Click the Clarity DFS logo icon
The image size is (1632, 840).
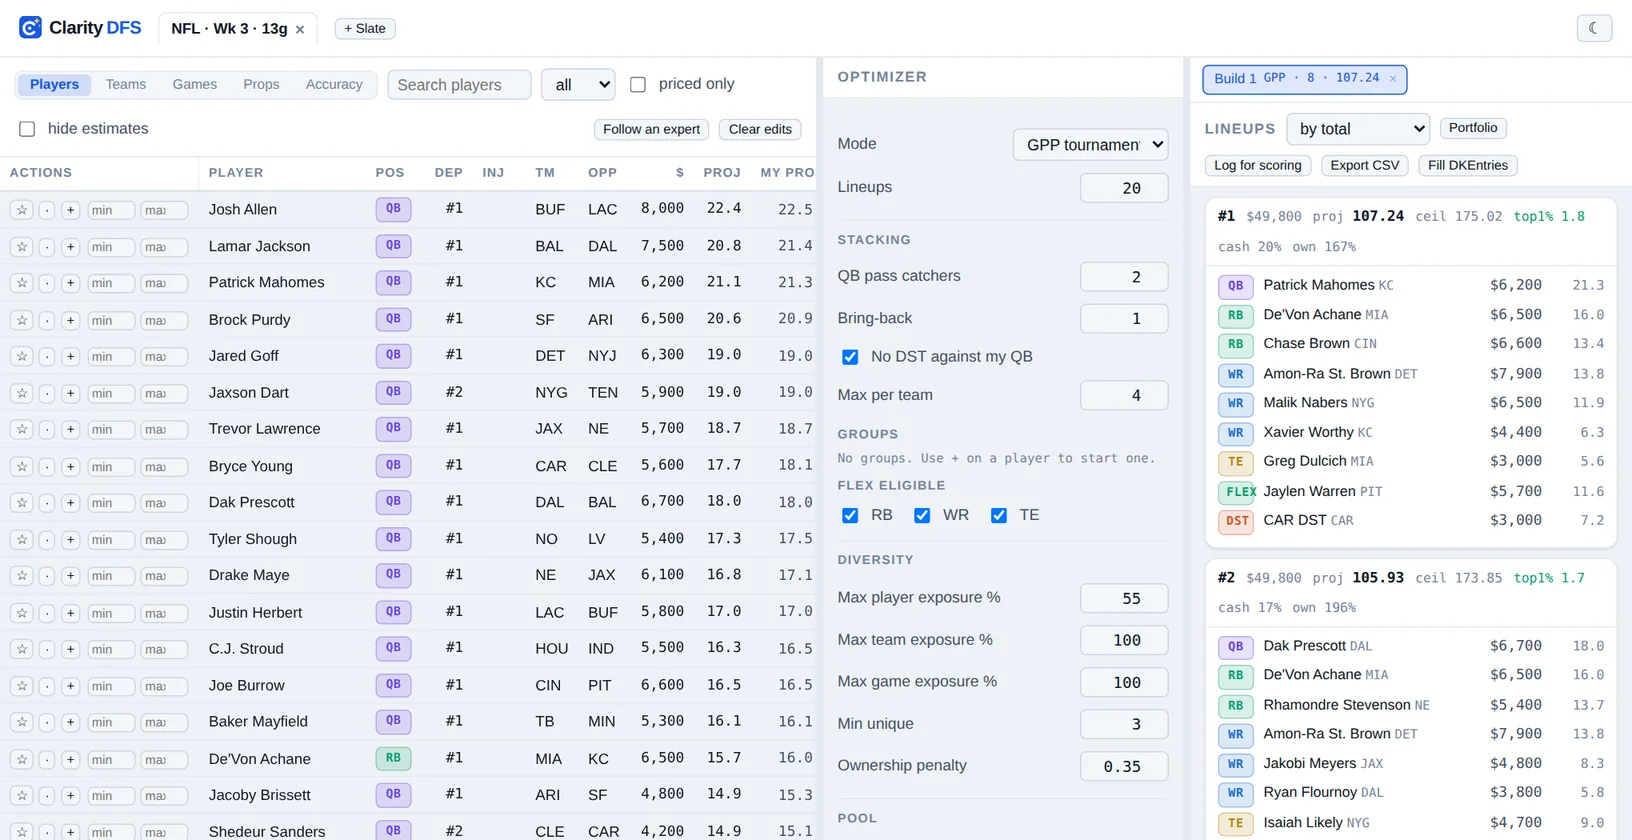[30, 27]
